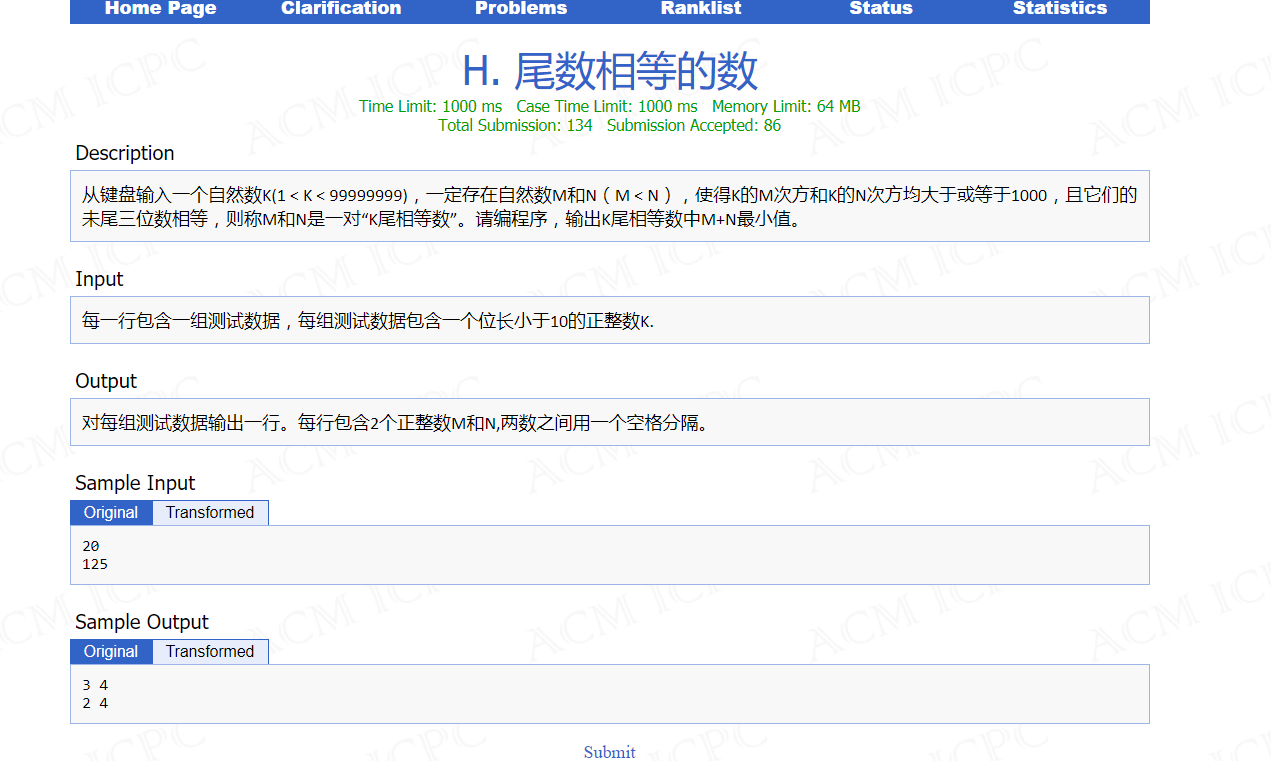Click the Time Limit: 1000 ms text
This screenshot has height=761, width=1271.
(x=431, y=106)
